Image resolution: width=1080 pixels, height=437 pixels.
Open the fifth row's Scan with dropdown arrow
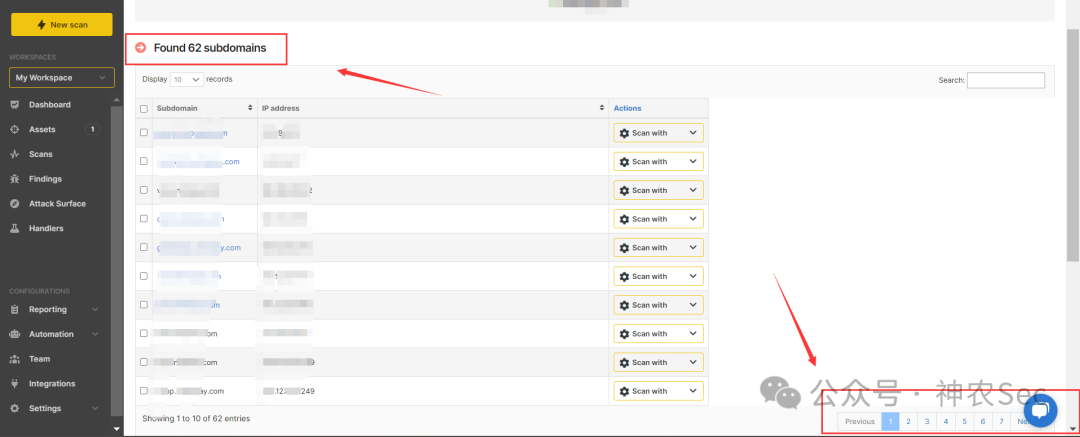coord(693,247)
